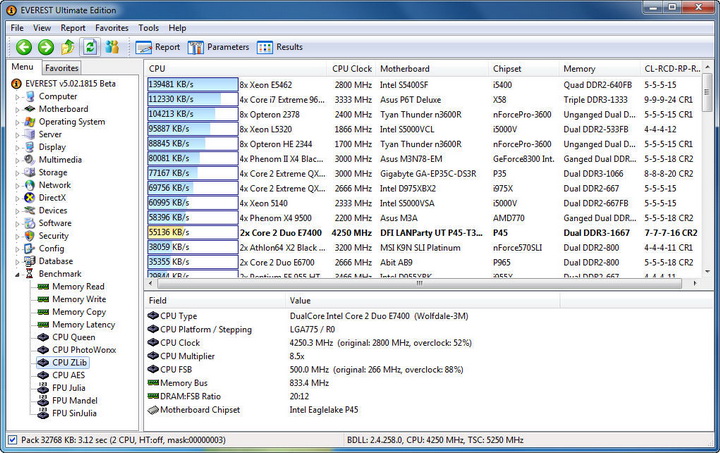Viewport: 720px width, 453px height.
Task: Open the File menu
Action: 17,28
